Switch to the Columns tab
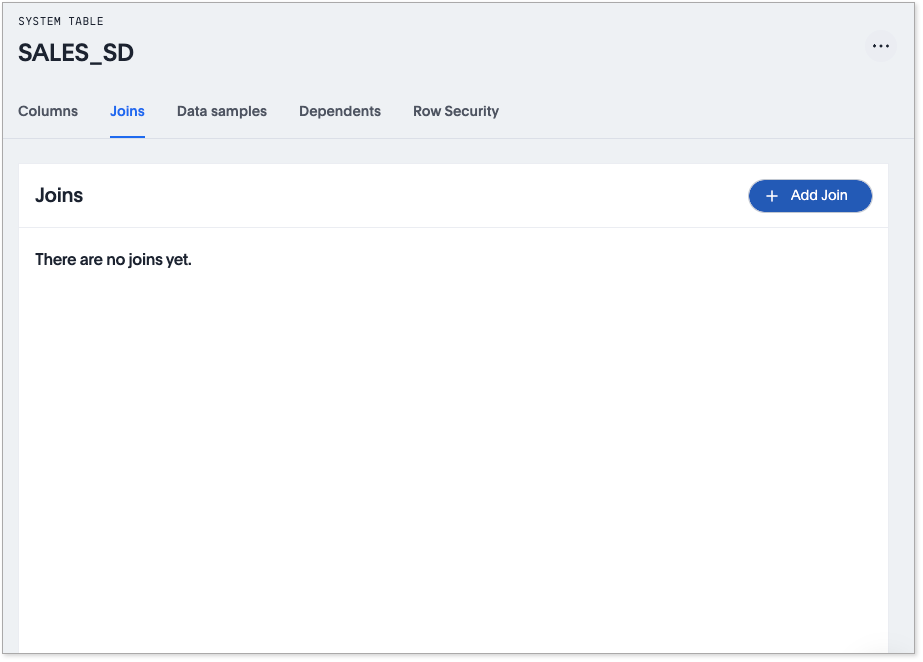The image size is (923, 662). [48, 111]
